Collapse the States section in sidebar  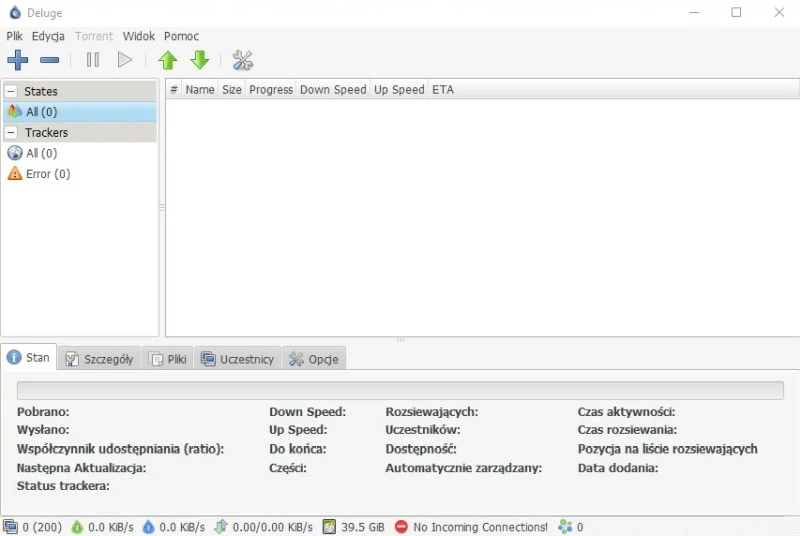(x=11, y=91)
